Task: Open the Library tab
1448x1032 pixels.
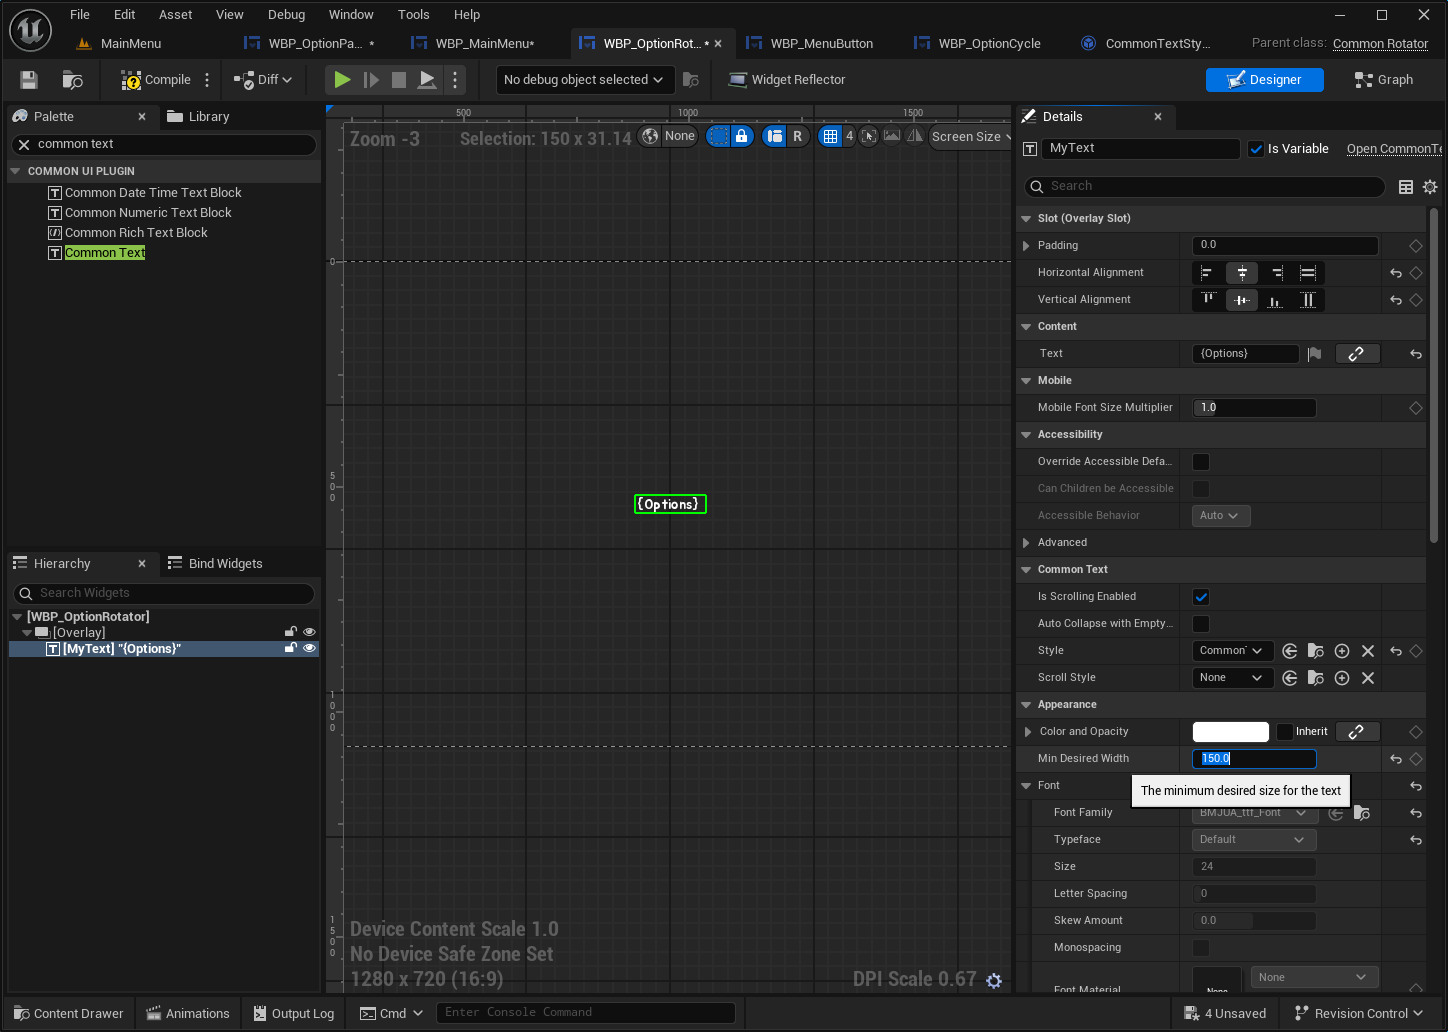Action: coord(198,117)
